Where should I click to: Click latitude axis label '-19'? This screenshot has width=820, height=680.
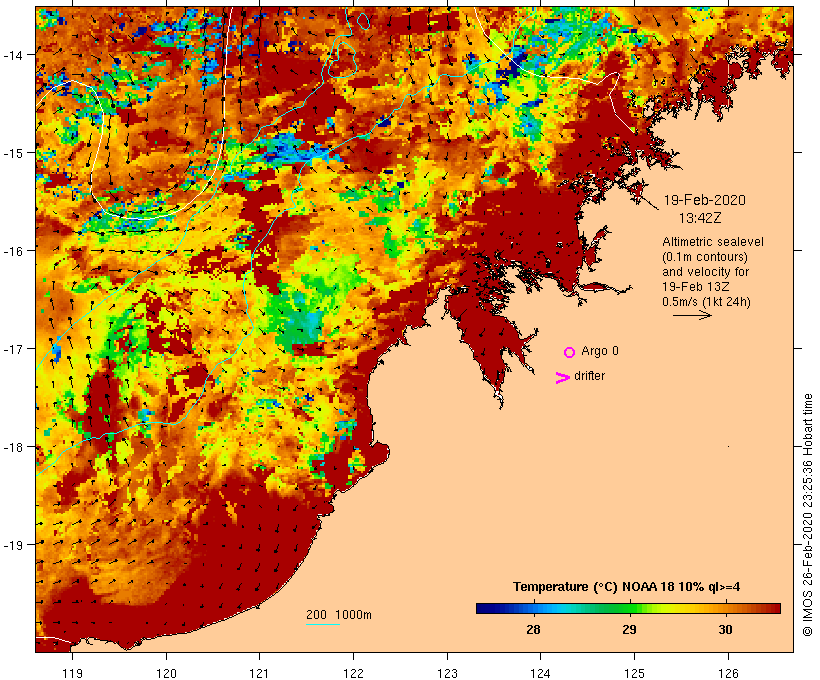(13, 545)
